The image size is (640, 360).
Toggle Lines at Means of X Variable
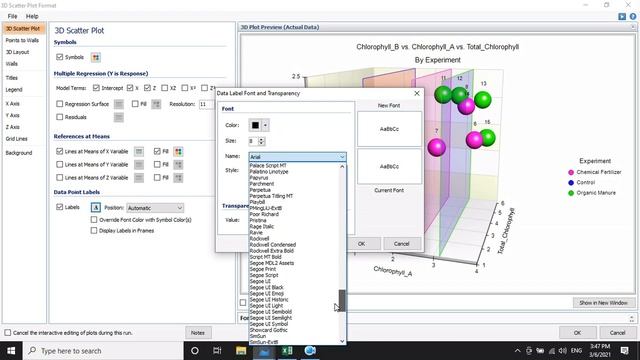click(x=60, y=151)
